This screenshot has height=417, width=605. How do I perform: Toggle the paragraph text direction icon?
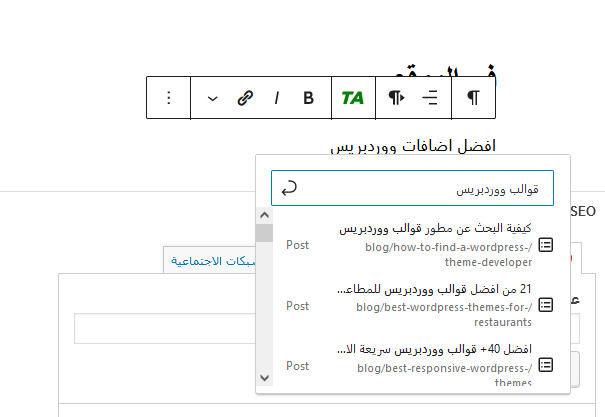click(x=396, y=98)
